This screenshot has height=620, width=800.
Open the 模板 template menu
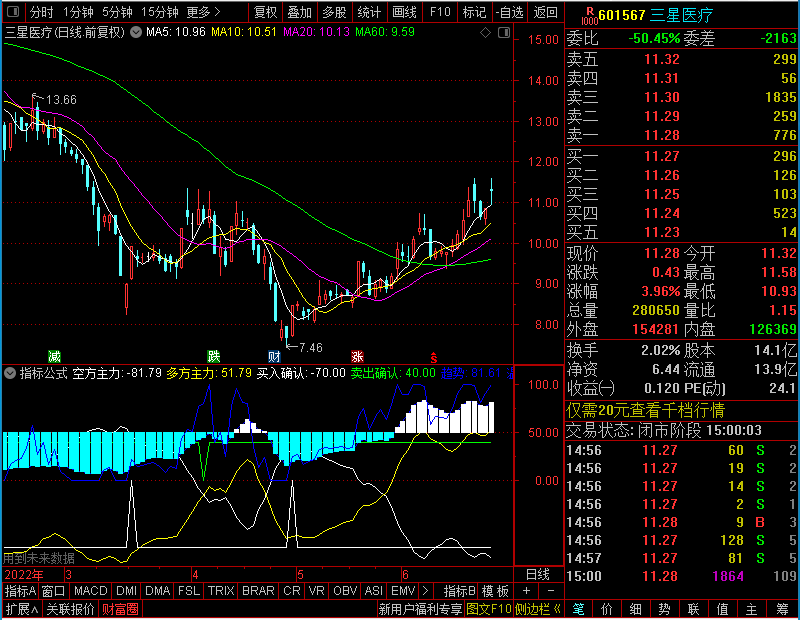(495, 591)
